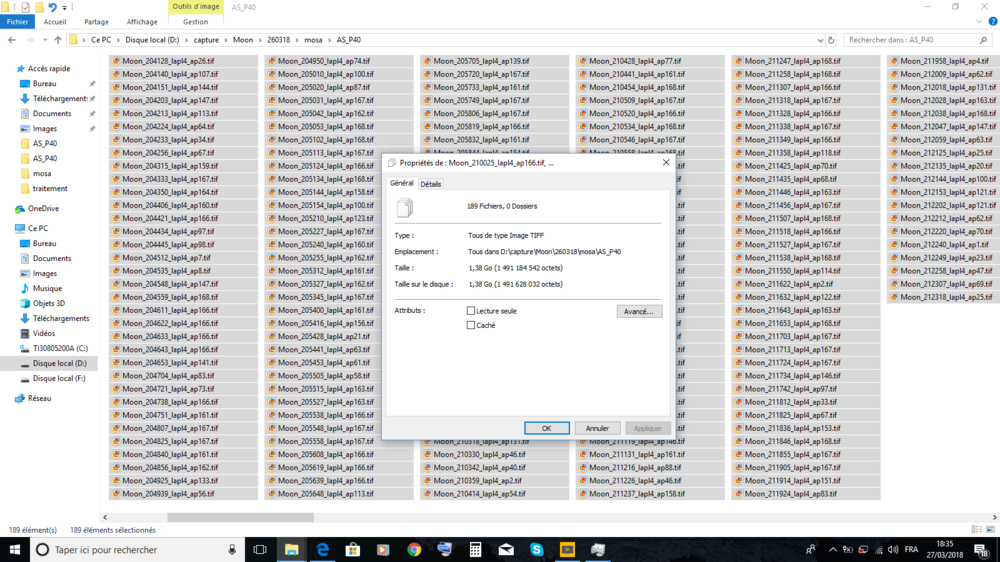Open Task View on the taskbar
The height and width of the screenshot is (562, 1000).
pyautogui.click(x=260, y=549)
